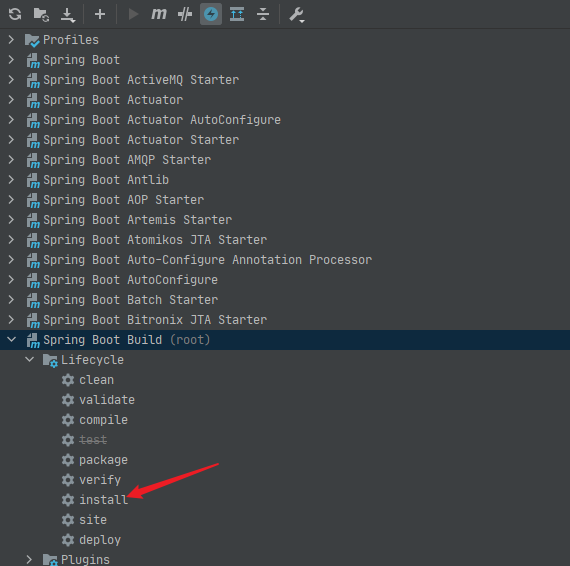The width and height of the screenshot is (570, 566).
Task: Expand Spring Boot Actuator Starter module
Action: click(11, 139)
